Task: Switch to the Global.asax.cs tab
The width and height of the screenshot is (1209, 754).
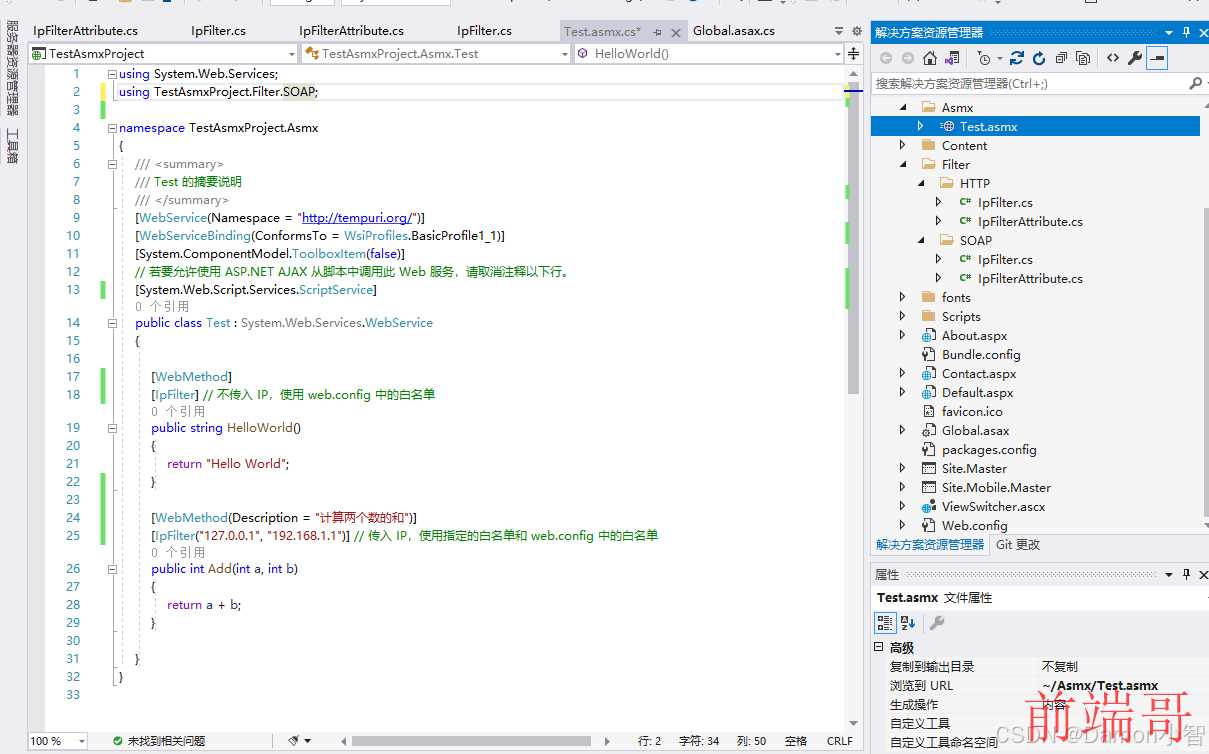Action: 734,31
